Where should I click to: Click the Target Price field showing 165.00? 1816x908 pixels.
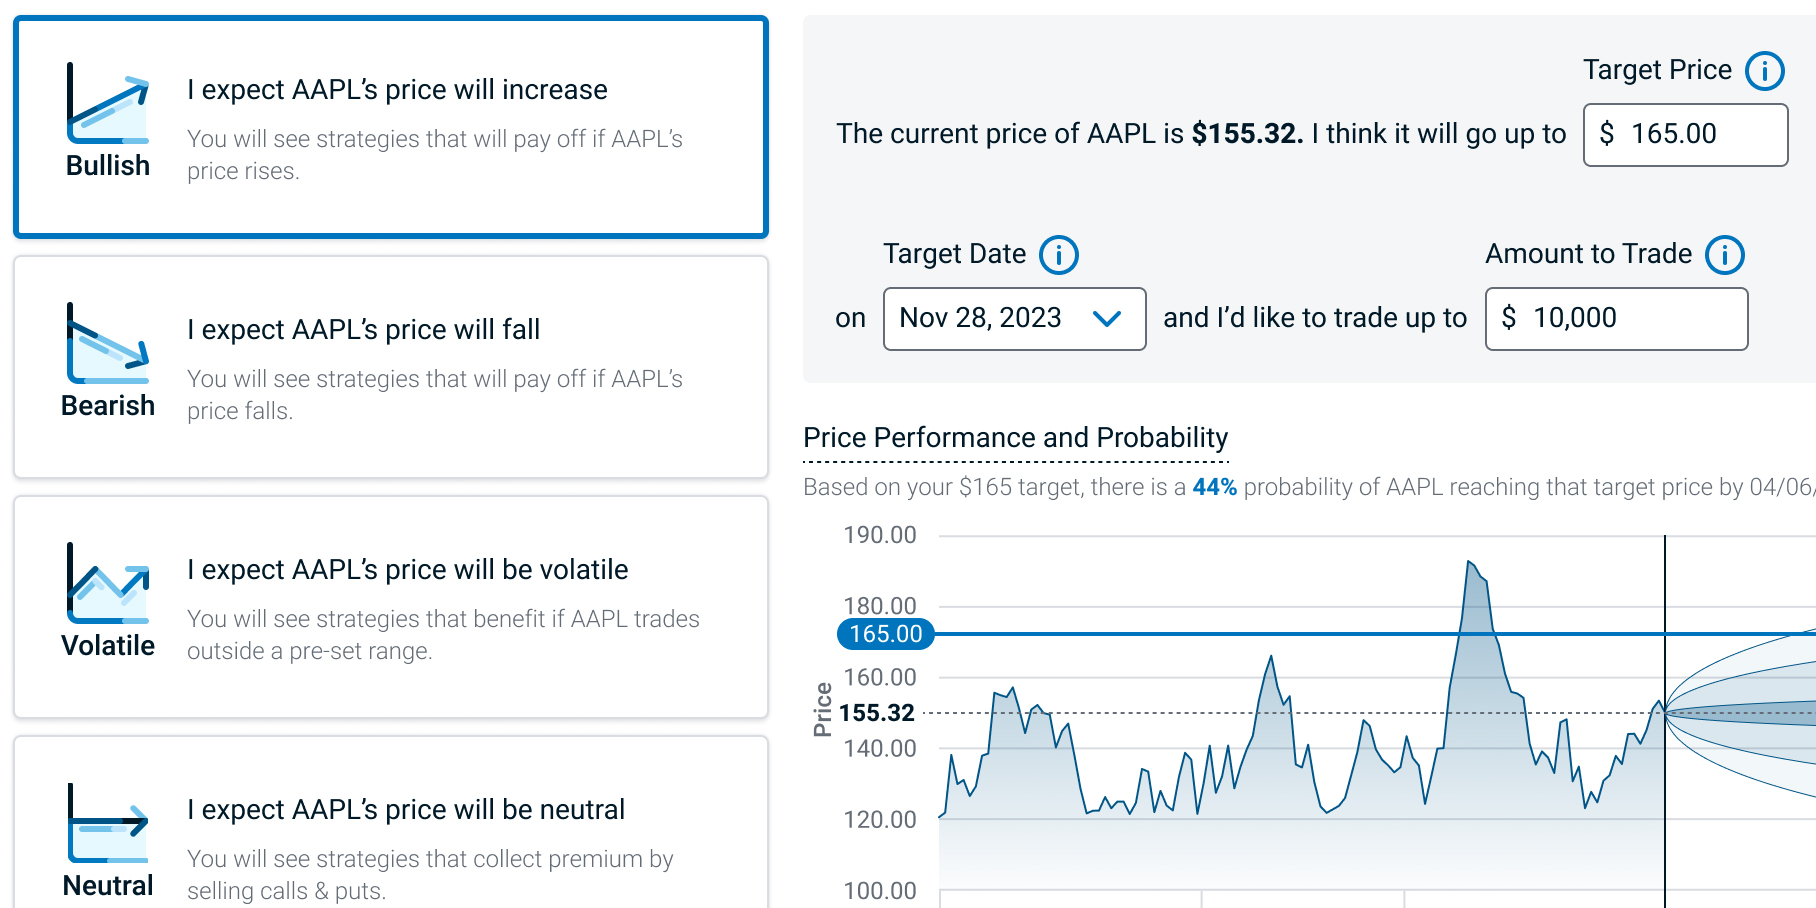1685,135
